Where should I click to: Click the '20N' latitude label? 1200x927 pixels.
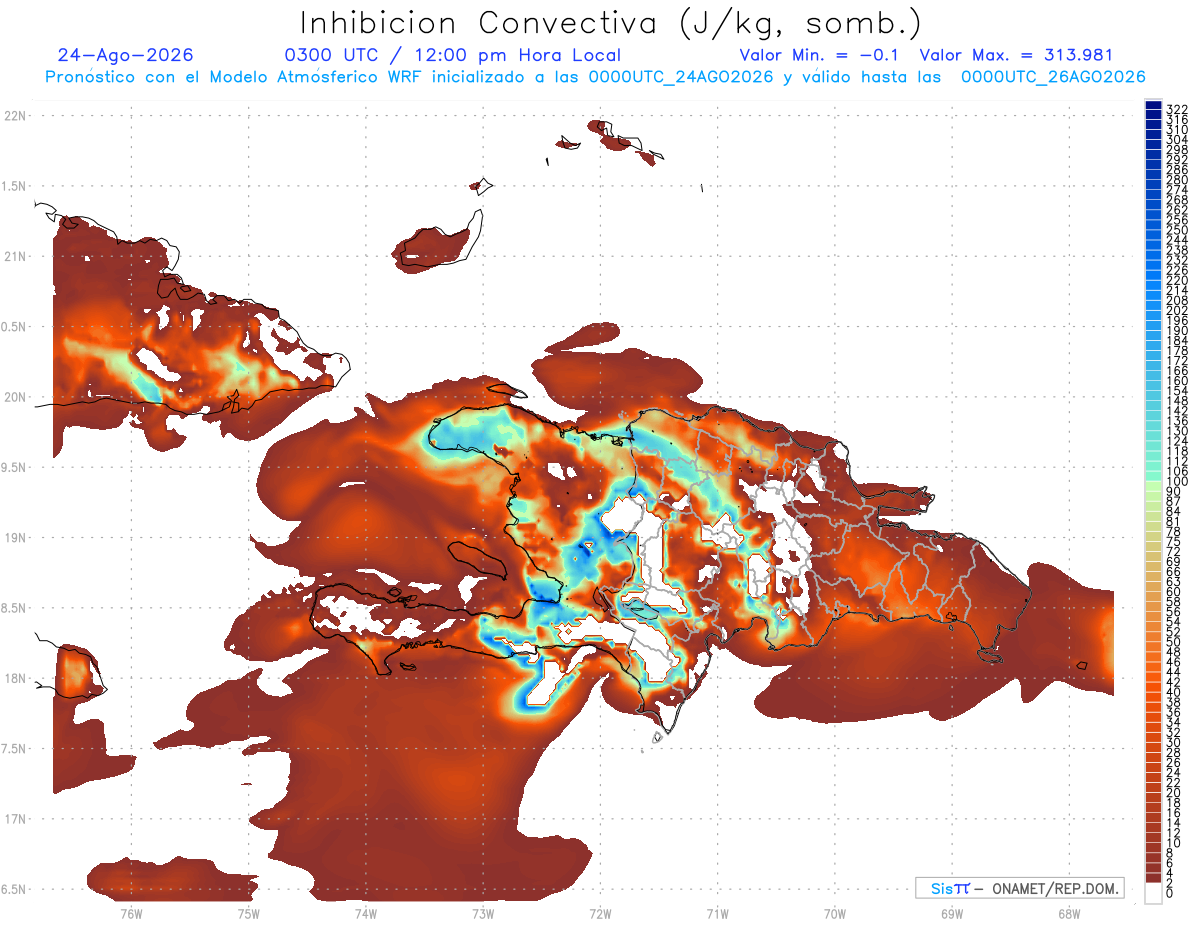[17, 397]
